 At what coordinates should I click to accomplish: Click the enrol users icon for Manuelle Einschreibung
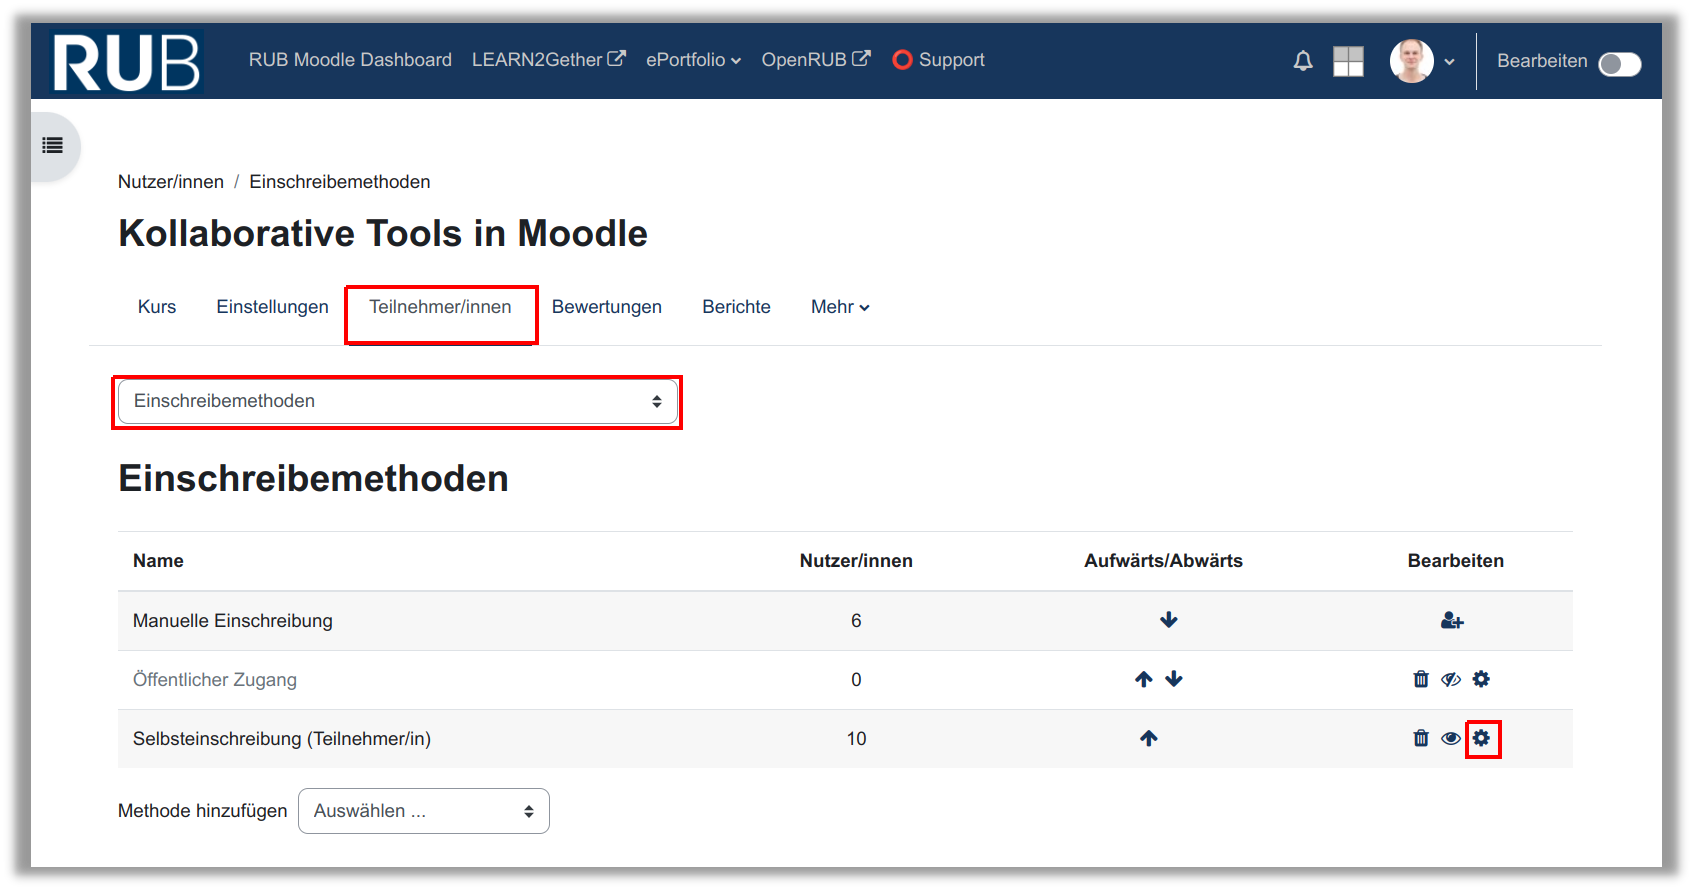coord(1452,621)
